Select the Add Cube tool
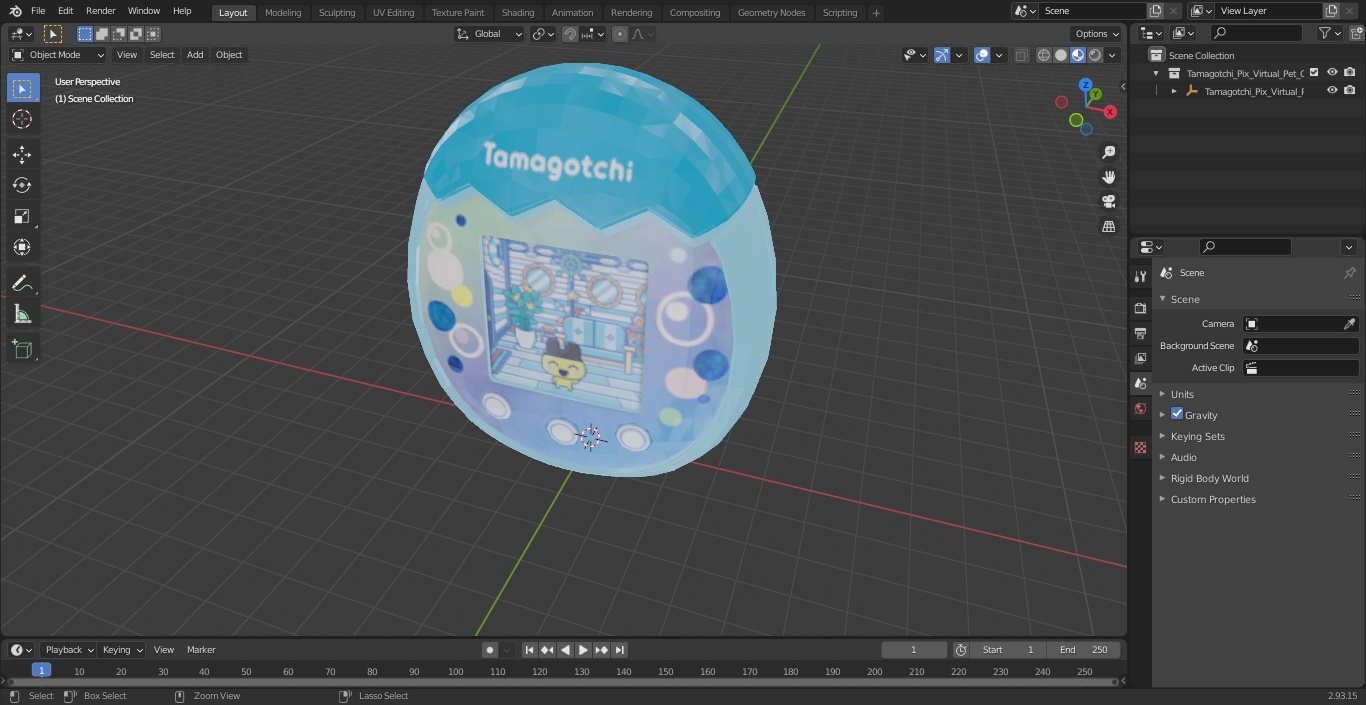The width and height of the screenshot is (1366, 705). click(22, 350)
